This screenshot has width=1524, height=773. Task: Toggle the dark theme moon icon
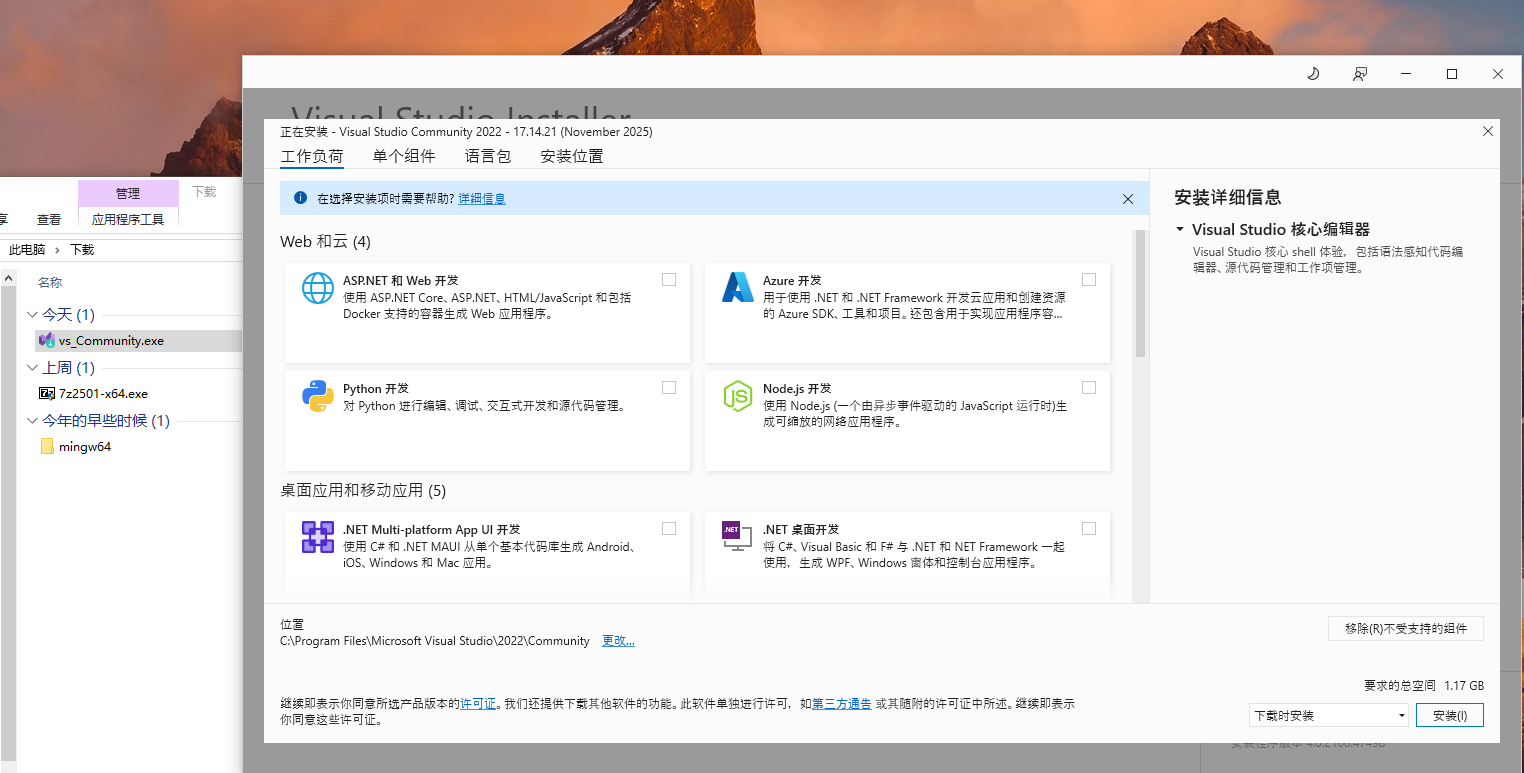[1314, 74]
